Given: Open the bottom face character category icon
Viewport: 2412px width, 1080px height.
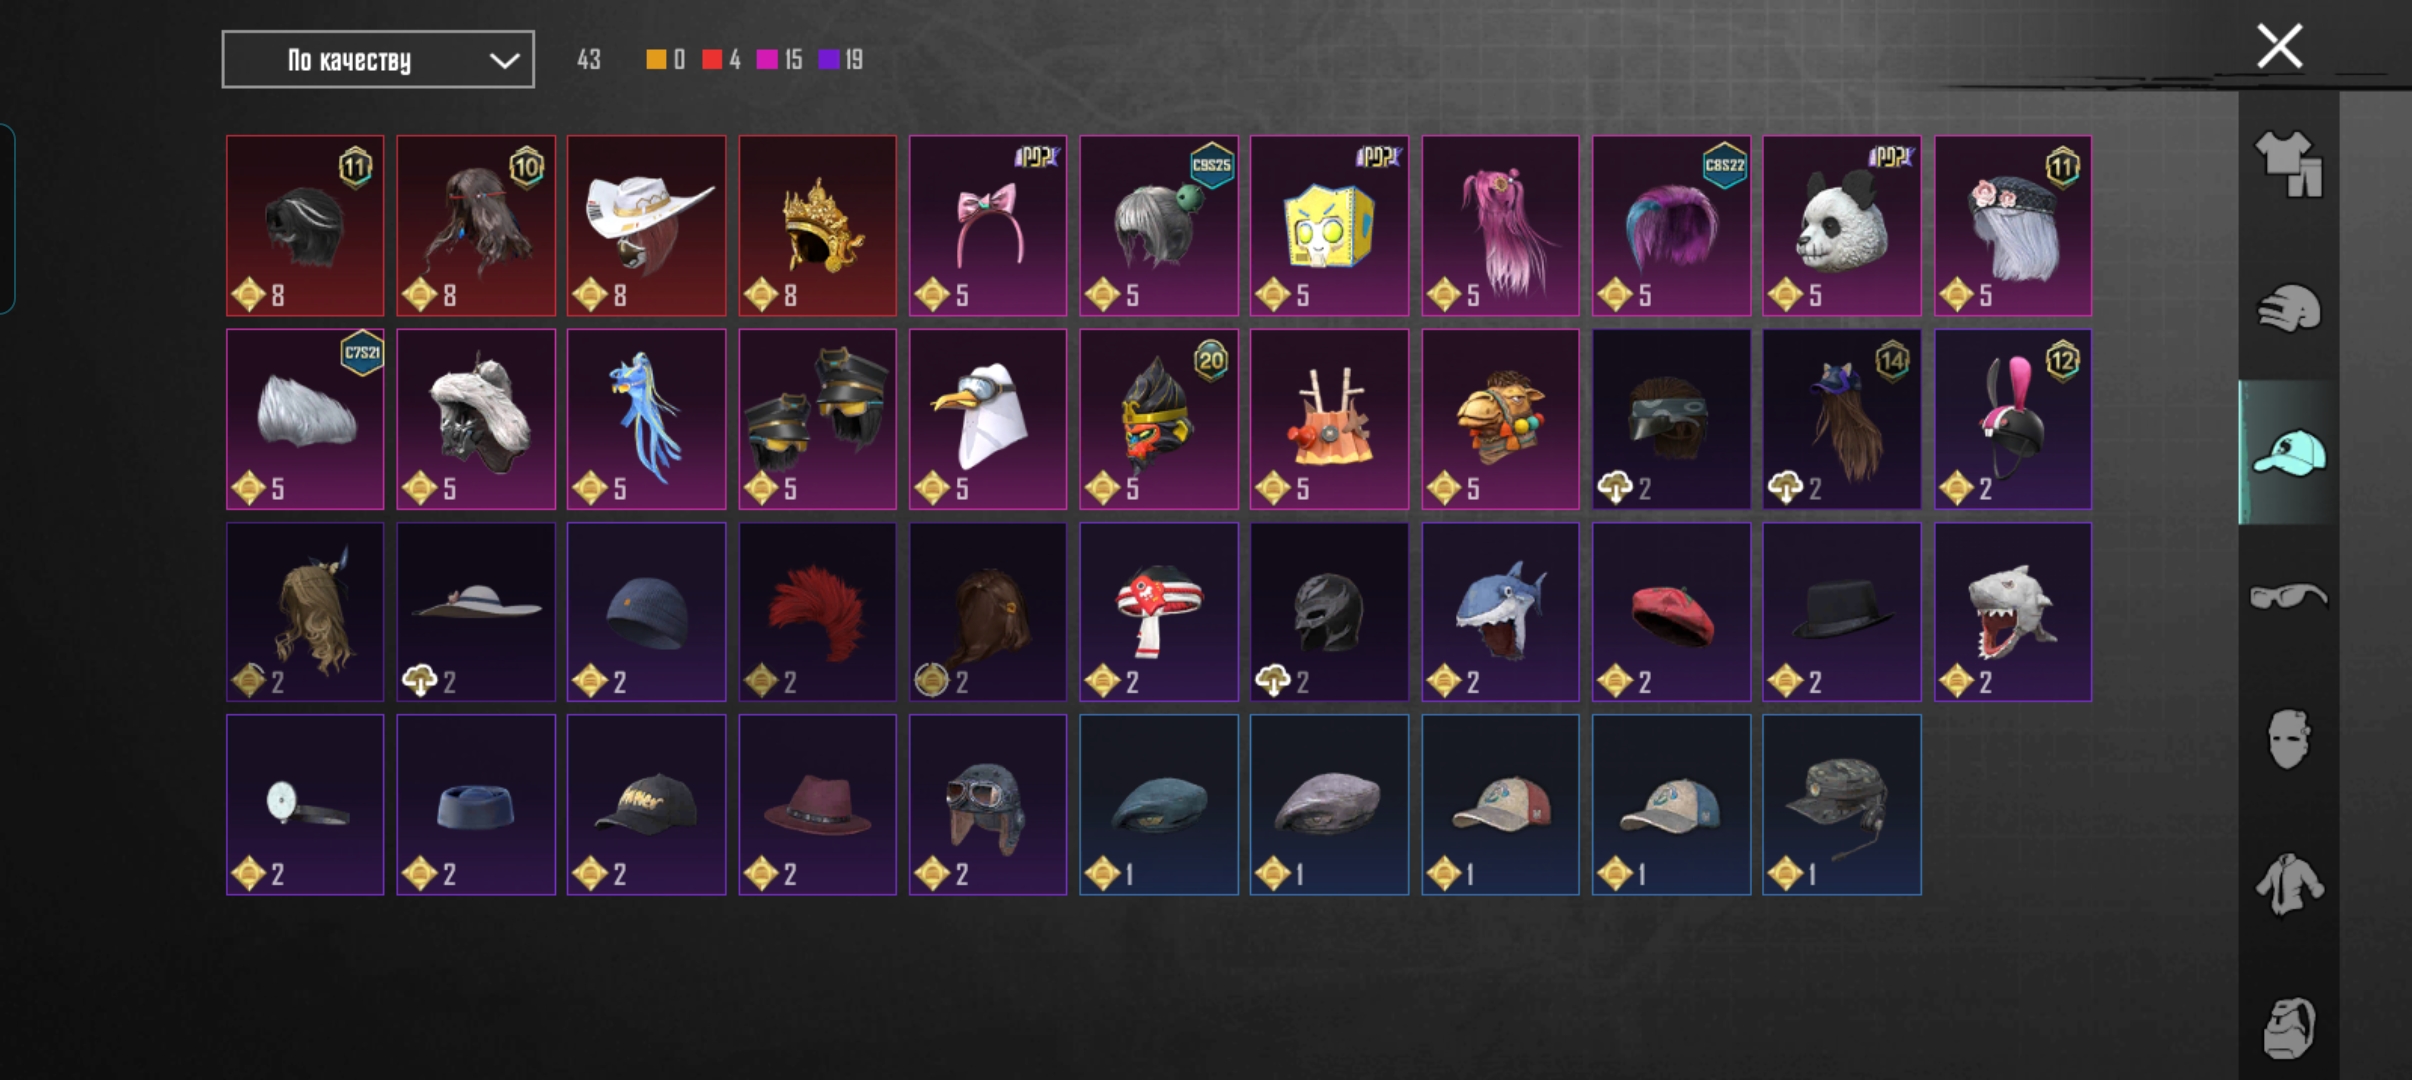Looking at the screenshot, I should point(2289,1027).
